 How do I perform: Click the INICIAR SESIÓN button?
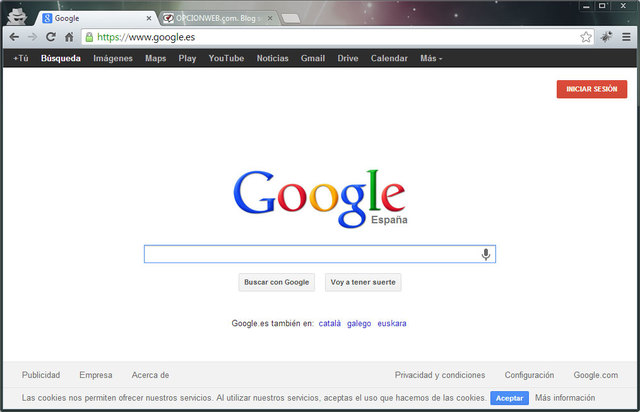pyautogui.click(x=592, y=89)
